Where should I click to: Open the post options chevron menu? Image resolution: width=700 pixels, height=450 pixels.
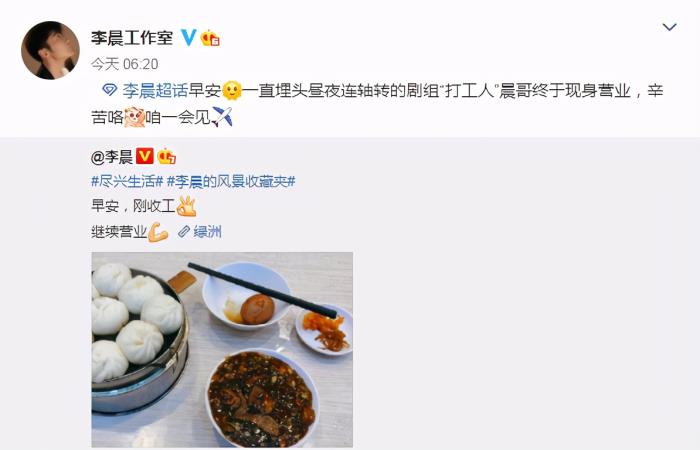pyautogui.click(x=669, y=27)
